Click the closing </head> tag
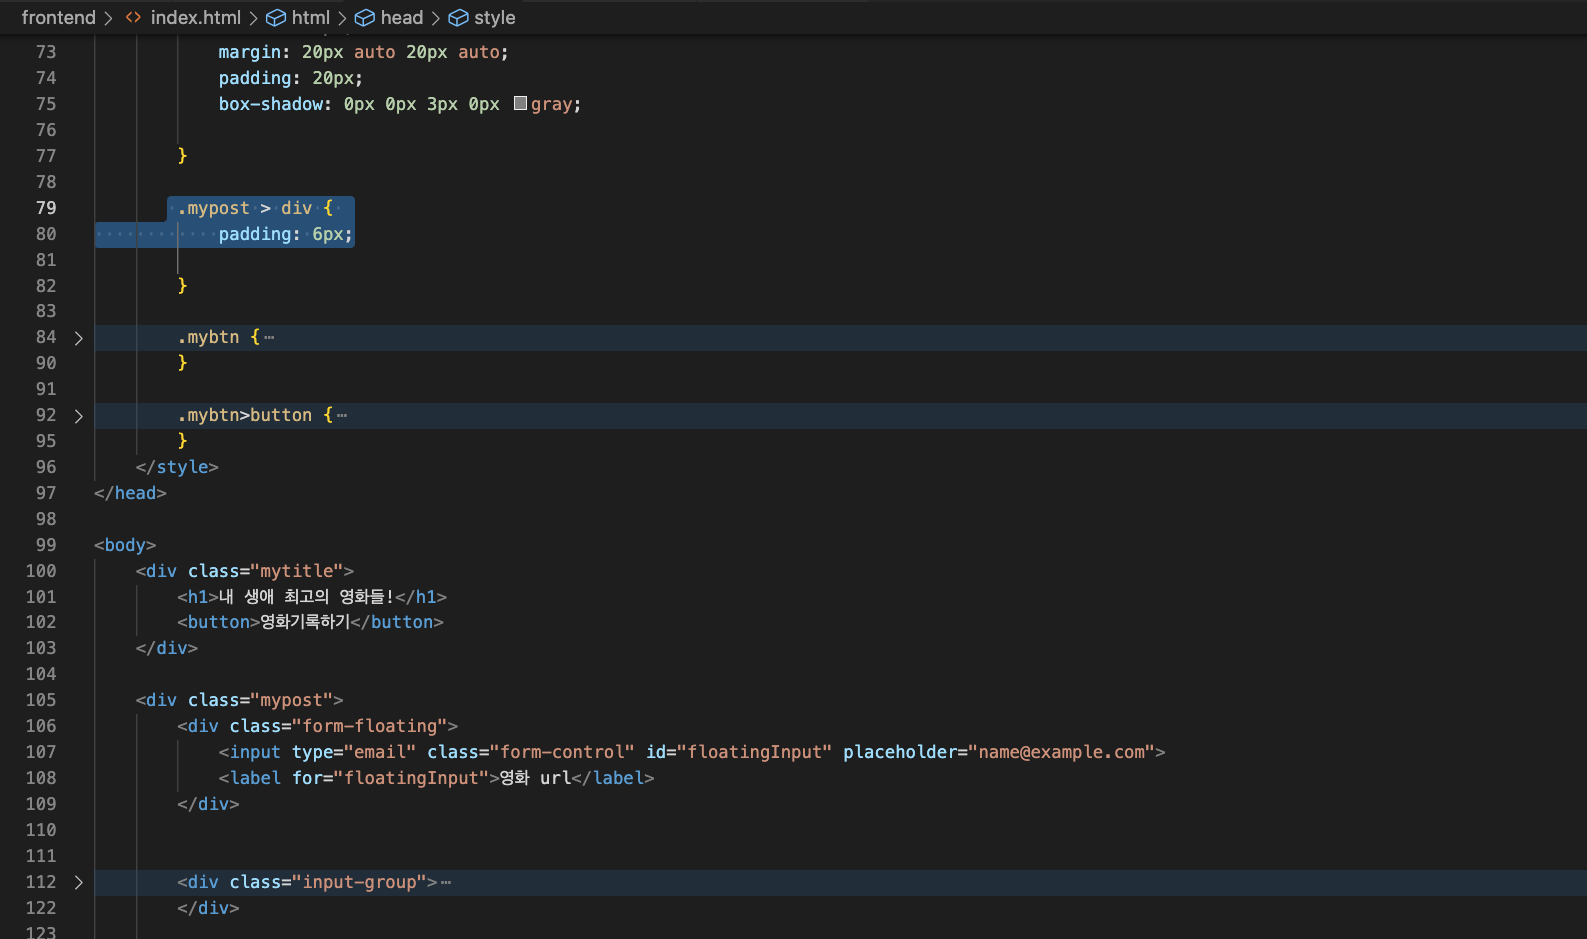Screen dimensions: 1587x939 coord(130,493)
